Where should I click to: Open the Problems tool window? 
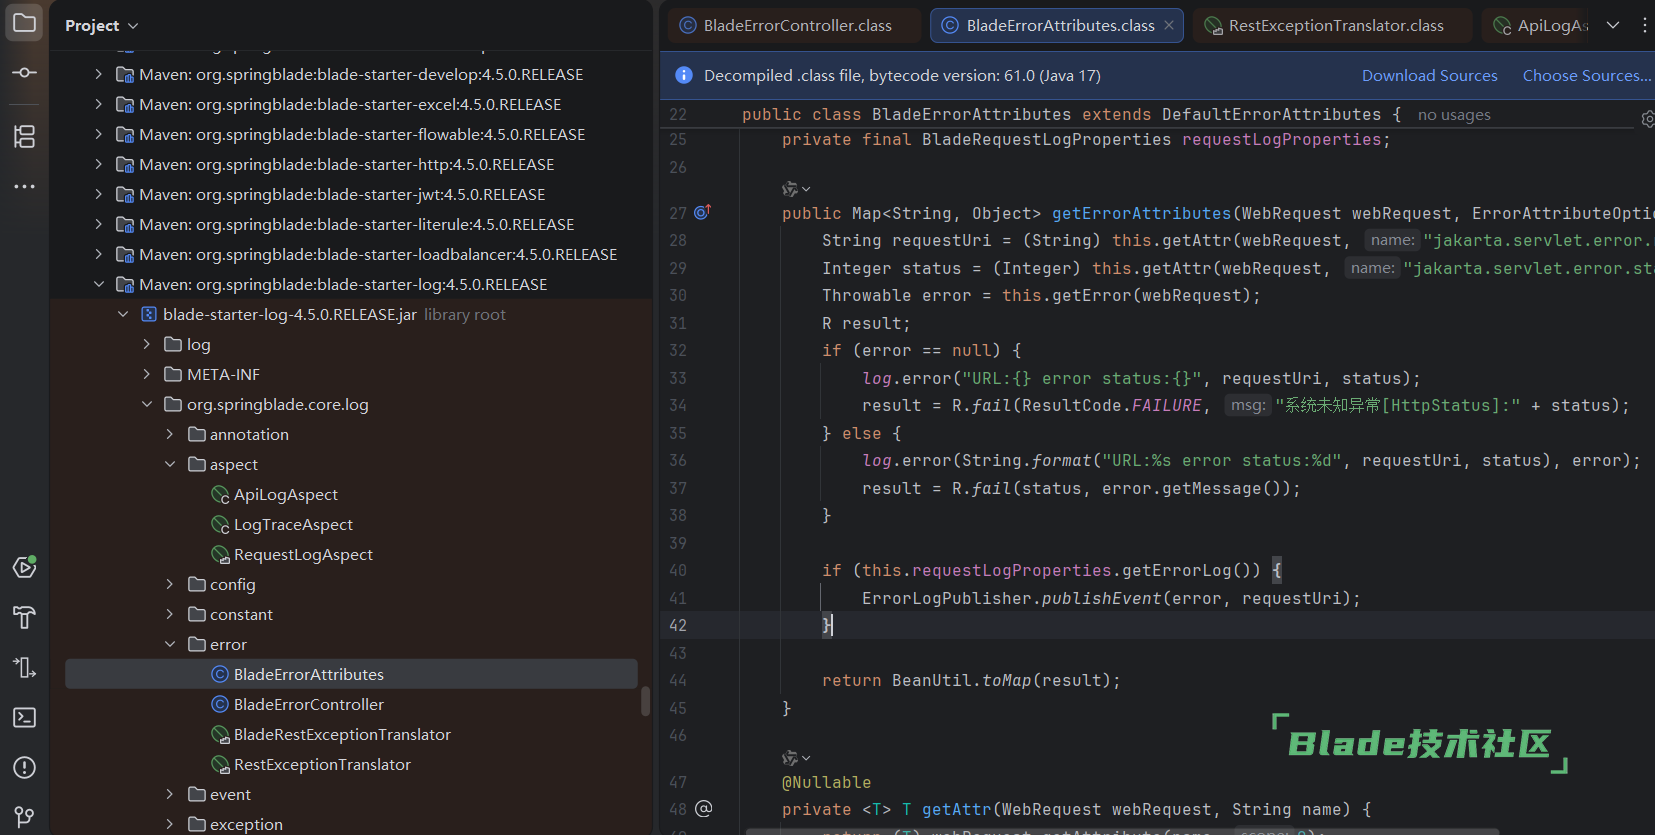[24, 767]
